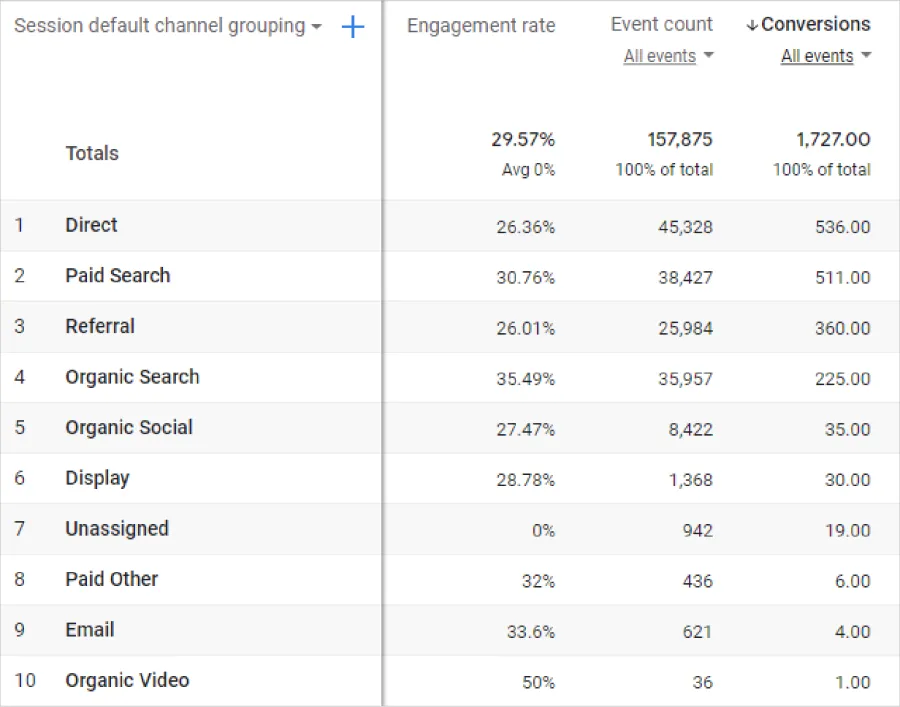Image resolution: width=900 pixels, height=707 pixels.
Task: Sort by the Conversions column header
Action: (x=814, y=24)
